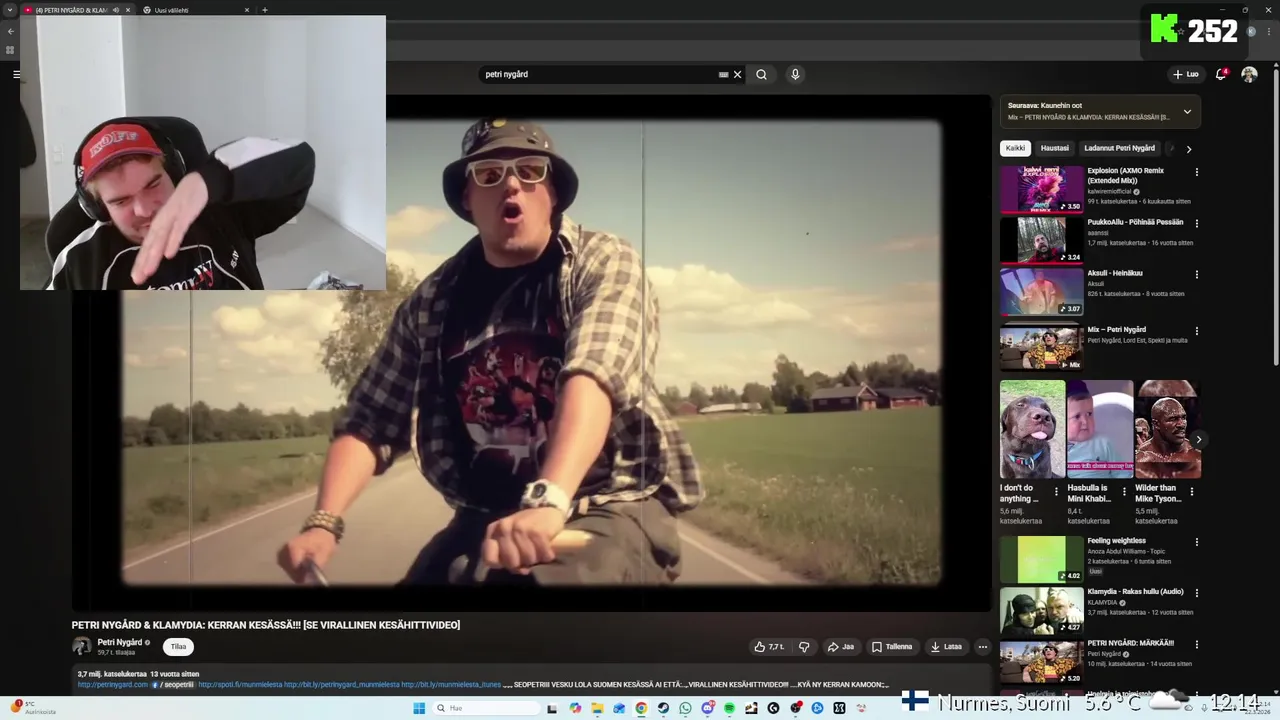Show next Shorts with arrow button
The image size is (1280, 720).
pyautogui.click(x=1198, y=440)
